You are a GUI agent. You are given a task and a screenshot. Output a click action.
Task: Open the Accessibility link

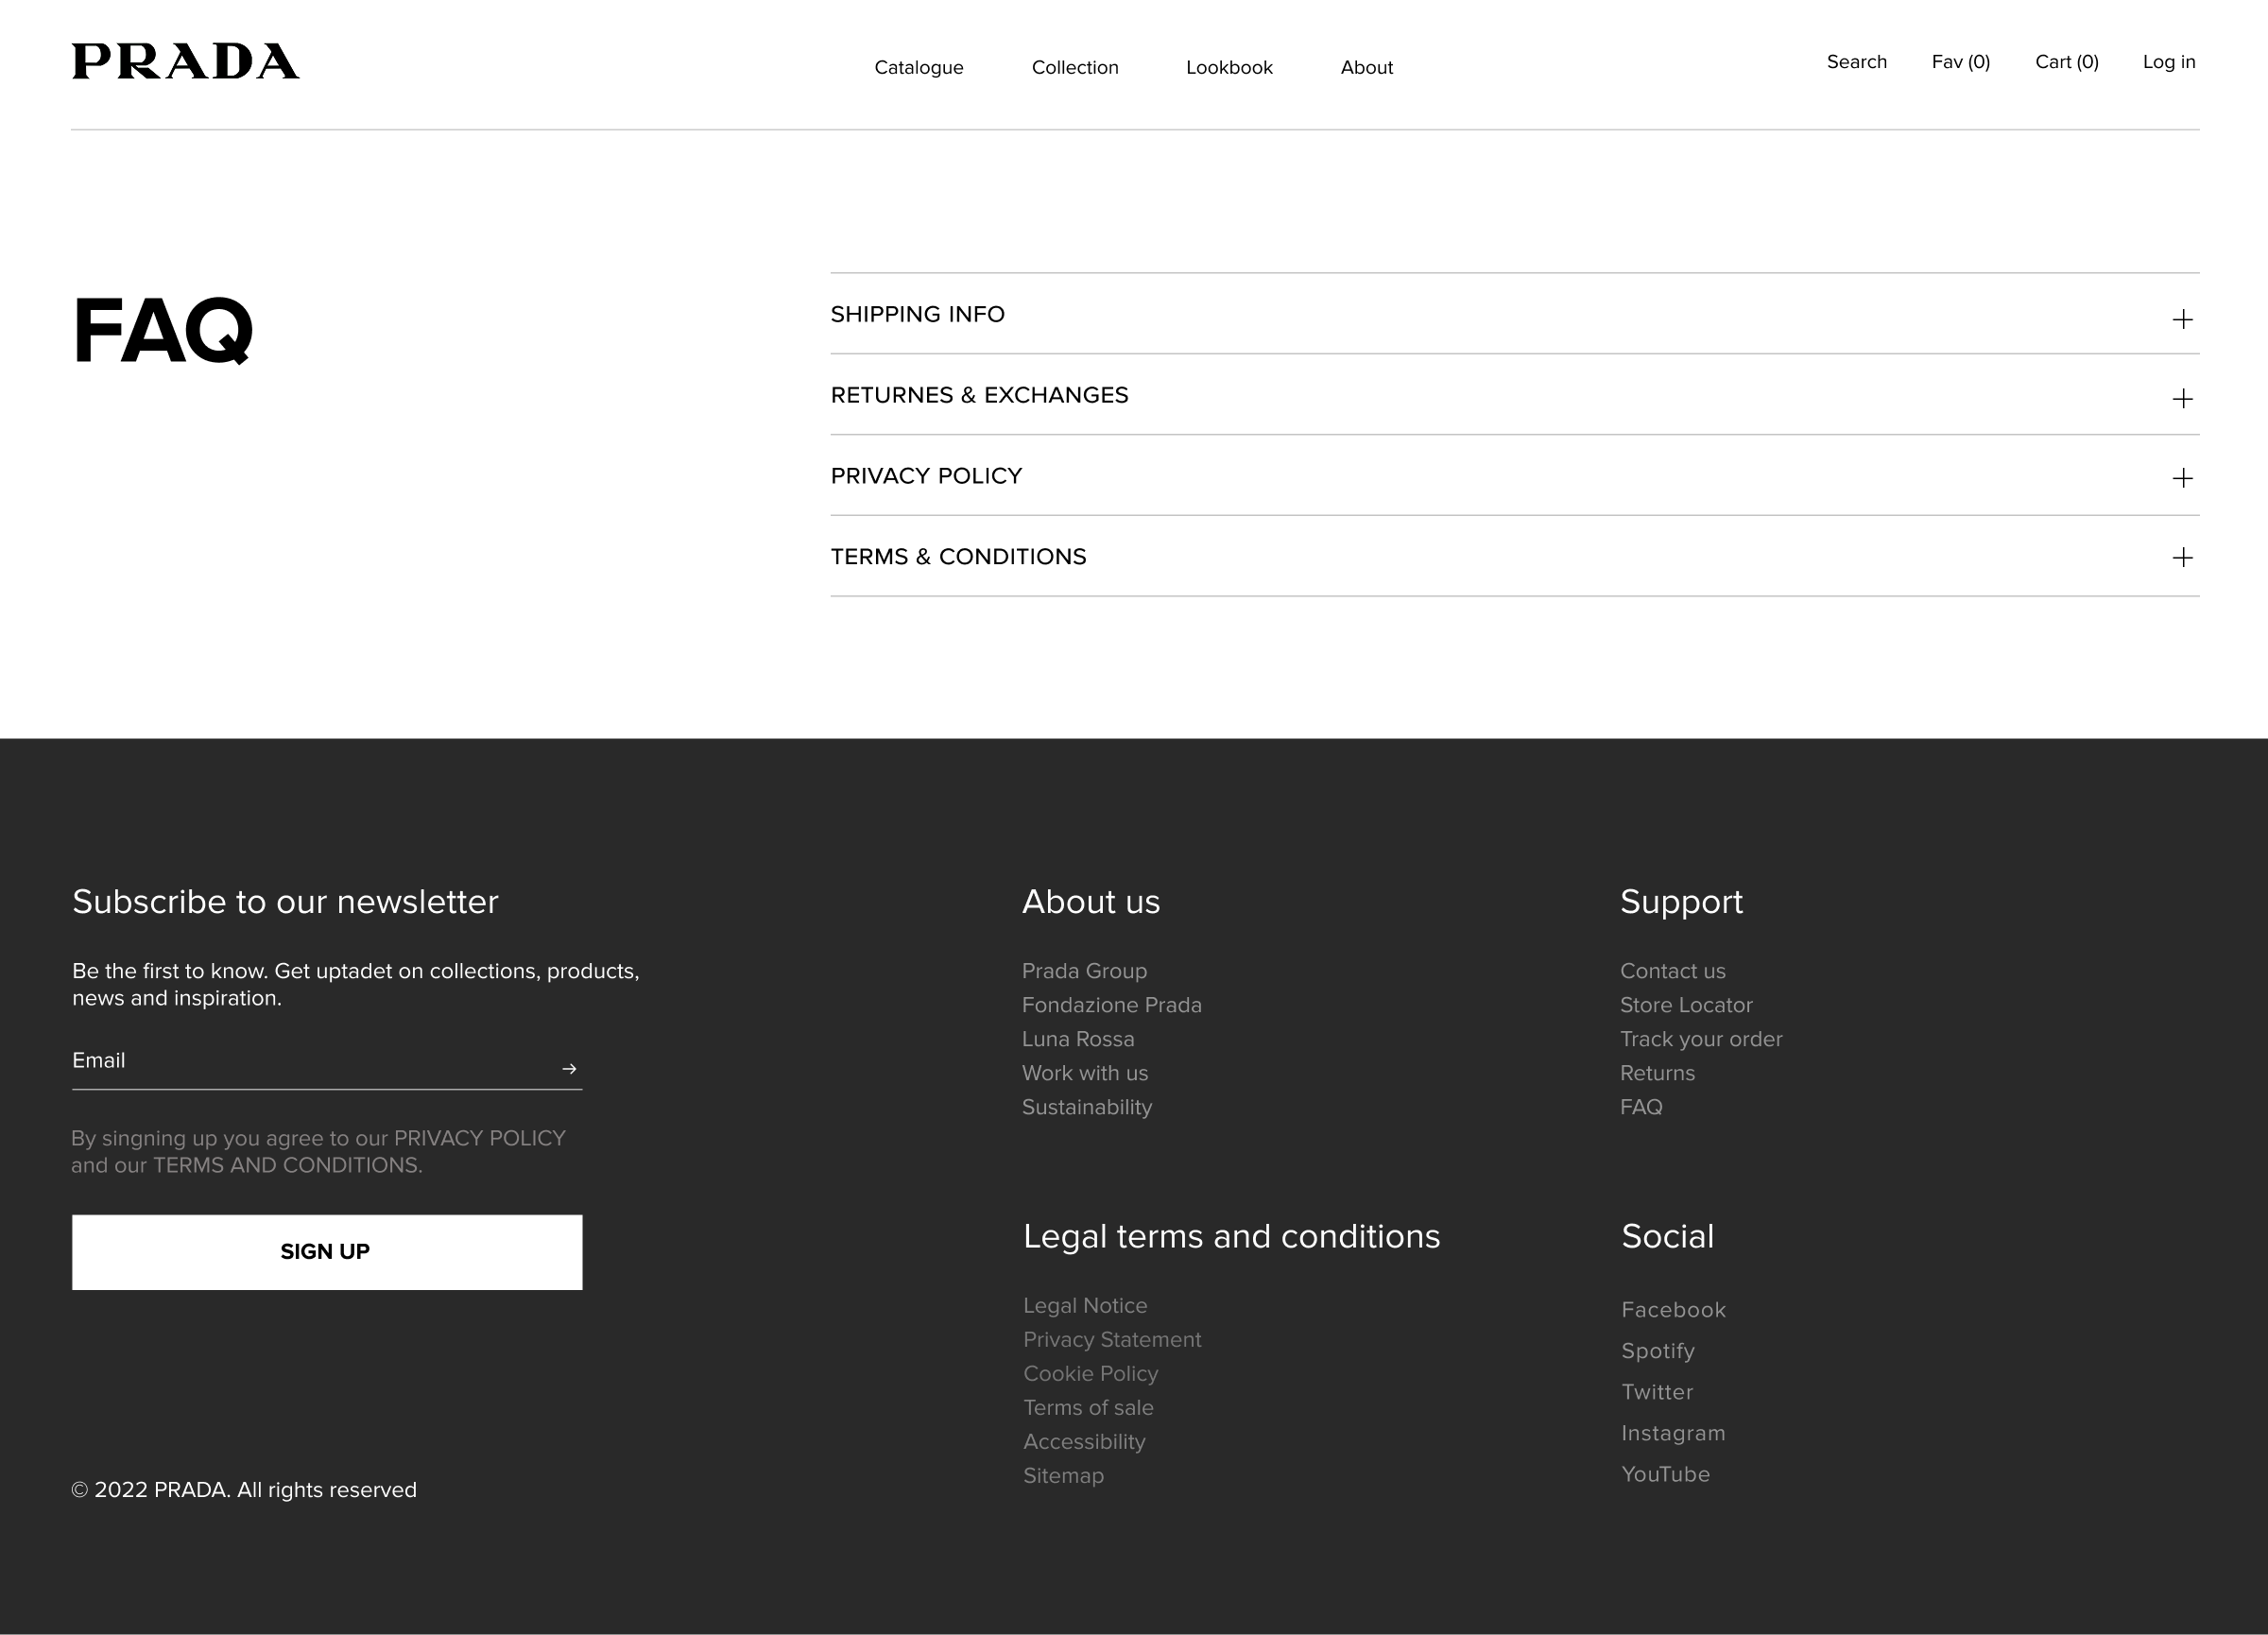click(x=1084, y=1442)
